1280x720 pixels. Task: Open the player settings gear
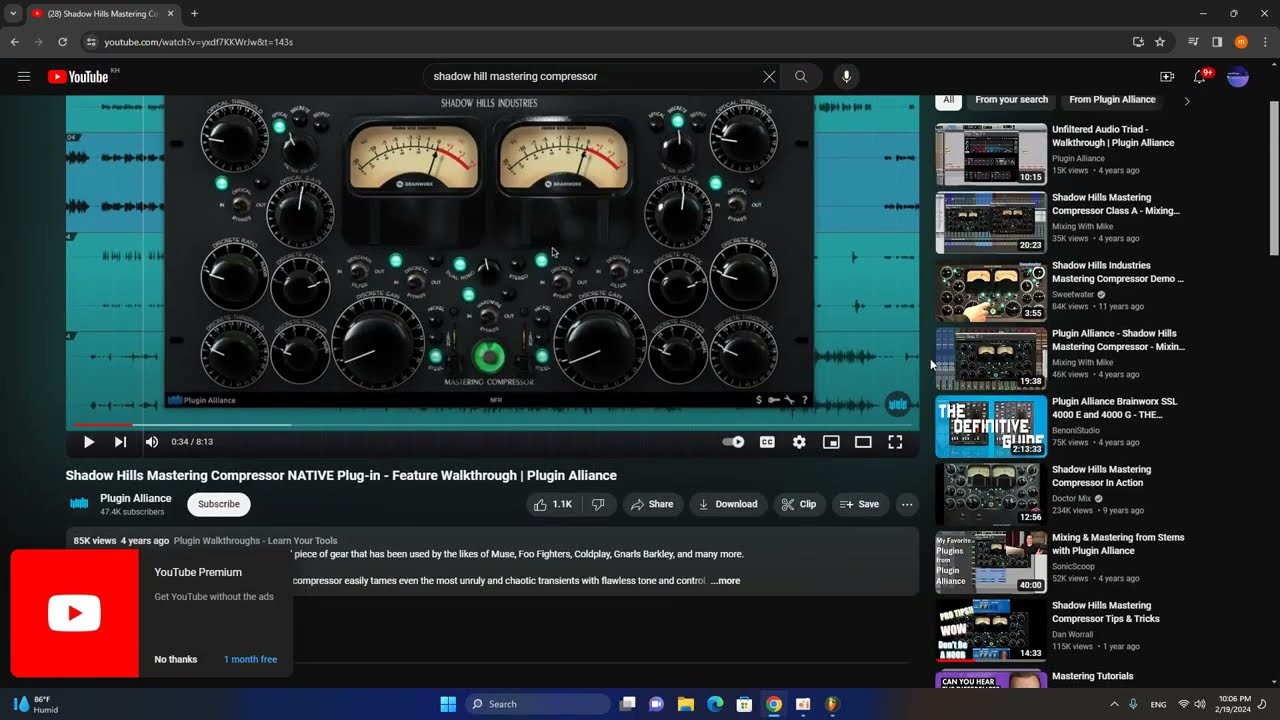(x=799, y=442)
